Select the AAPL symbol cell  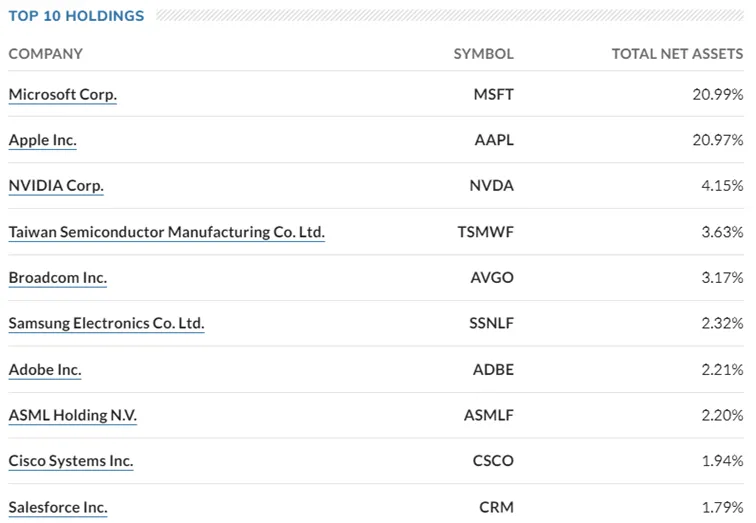point(494,140)
